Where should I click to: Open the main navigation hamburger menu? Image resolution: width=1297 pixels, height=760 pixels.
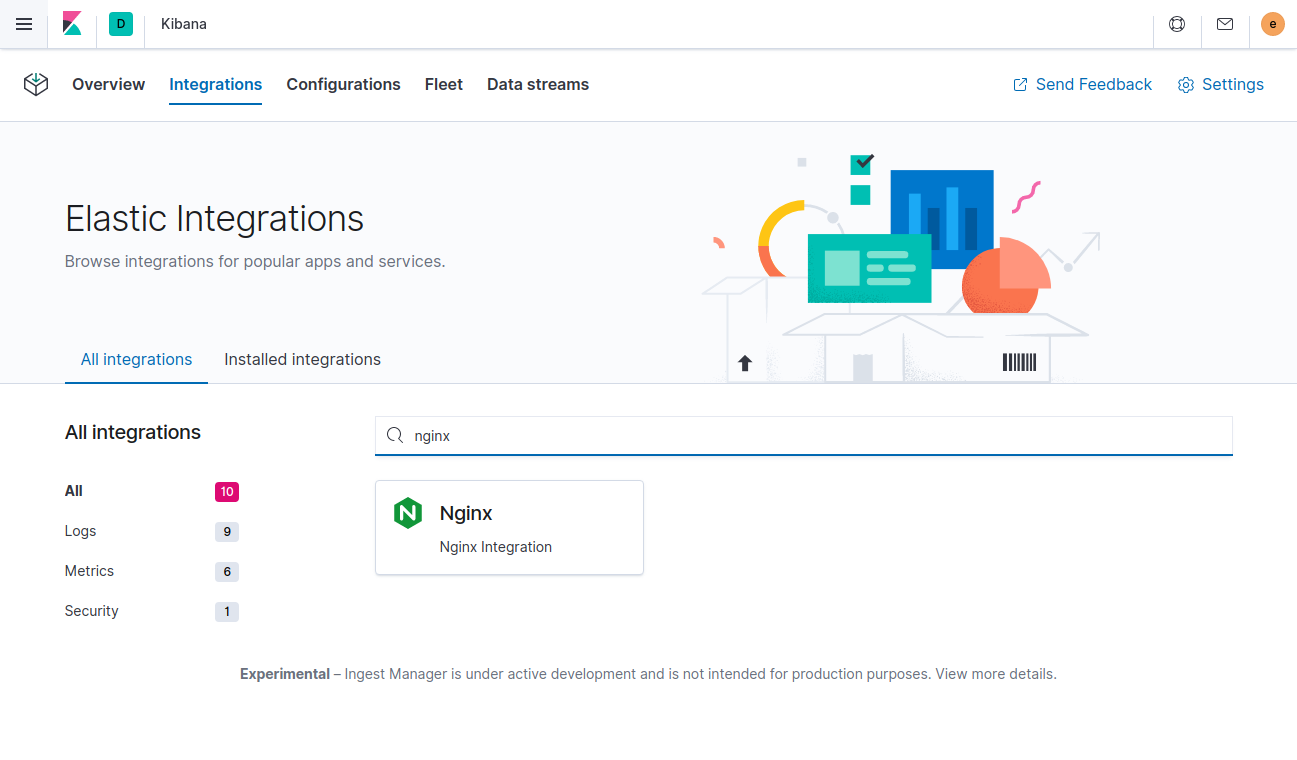click(24, 24)
